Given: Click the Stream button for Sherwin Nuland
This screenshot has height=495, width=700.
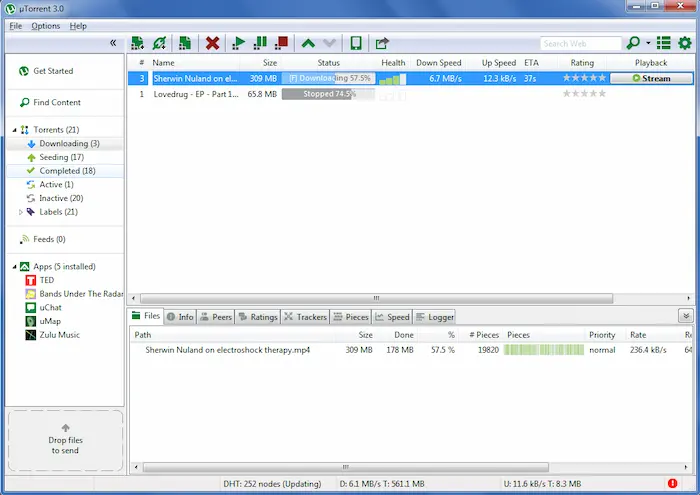Looking at the screenshot, I should (651, 78).
